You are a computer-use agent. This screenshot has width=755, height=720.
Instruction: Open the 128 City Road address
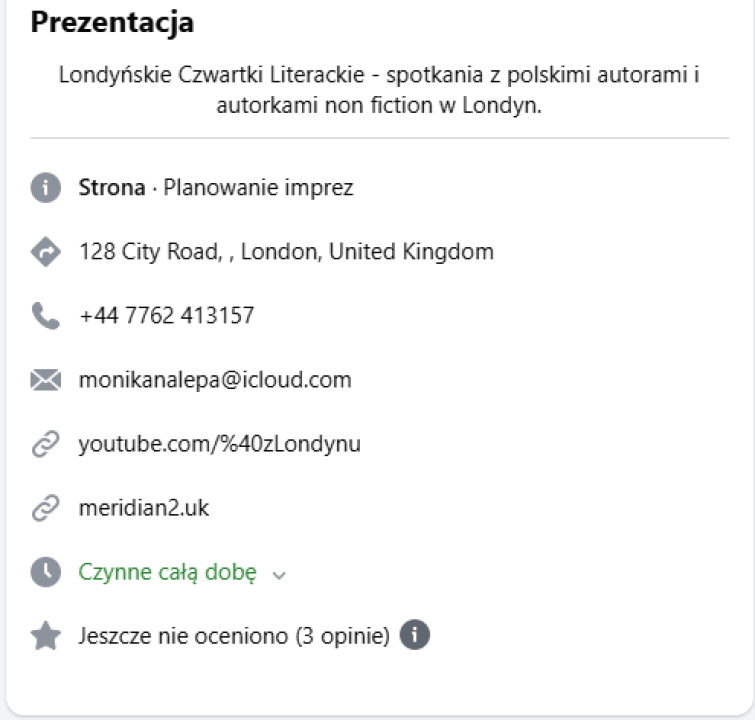tap(286, 252)
